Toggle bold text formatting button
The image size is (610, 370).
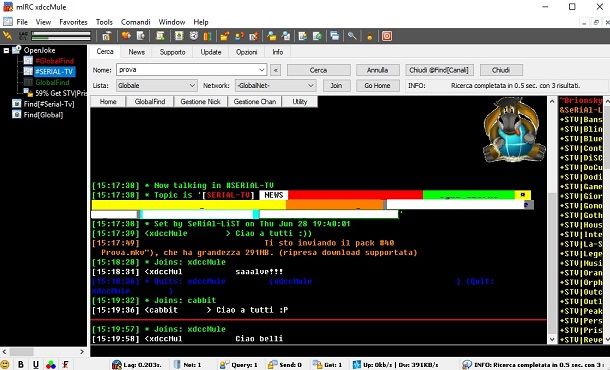[x=21, y=365]
